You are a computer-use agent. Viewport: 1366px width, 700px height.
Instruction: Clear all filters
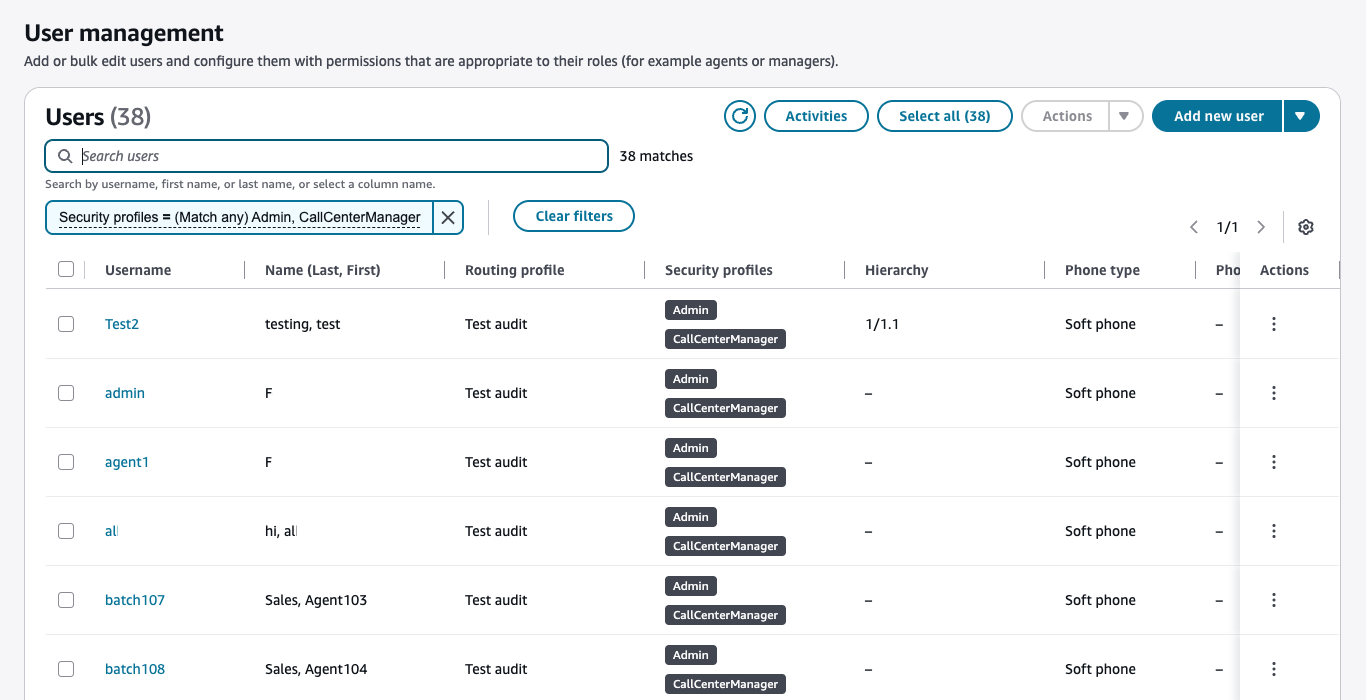click(574, 216)
